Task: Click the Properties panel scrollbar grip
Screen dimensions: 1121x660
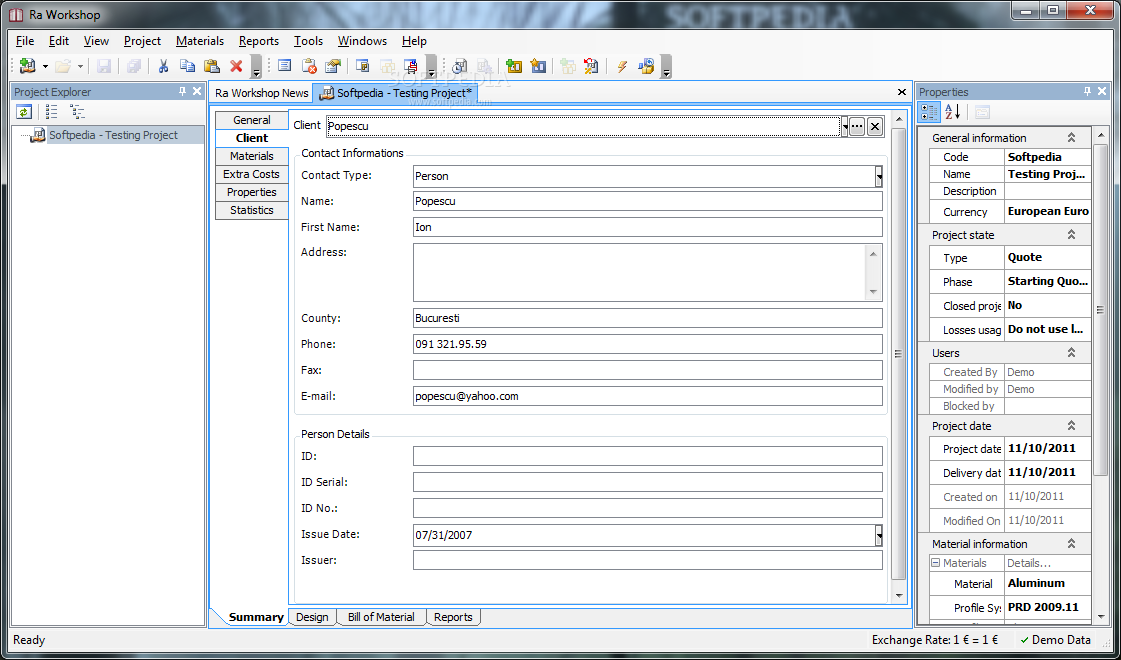Action: tap(1100, 310)
